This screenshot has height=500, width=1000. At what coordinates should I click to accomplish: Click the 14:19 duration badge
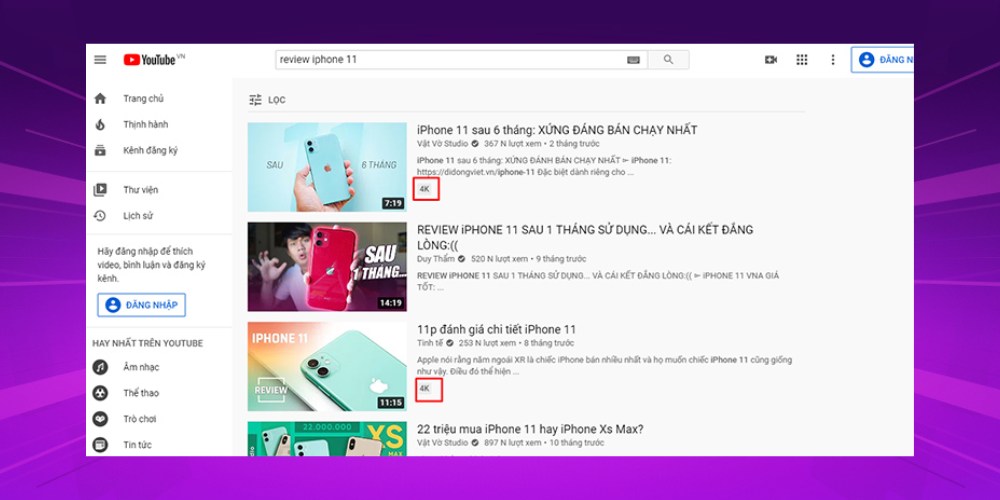[x=391, y=303]
